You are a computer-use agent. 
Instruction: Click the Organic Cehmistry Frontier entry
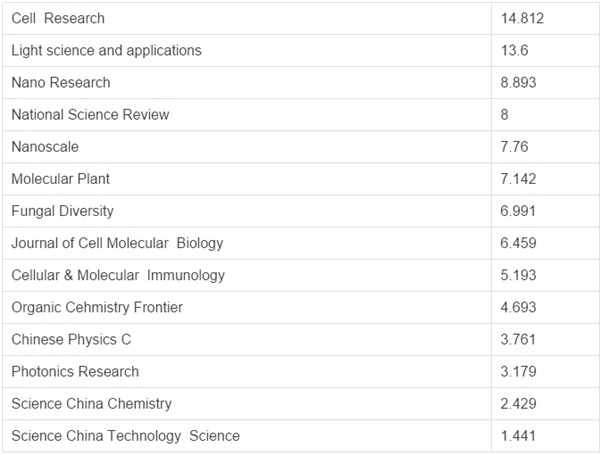(97, 308)
